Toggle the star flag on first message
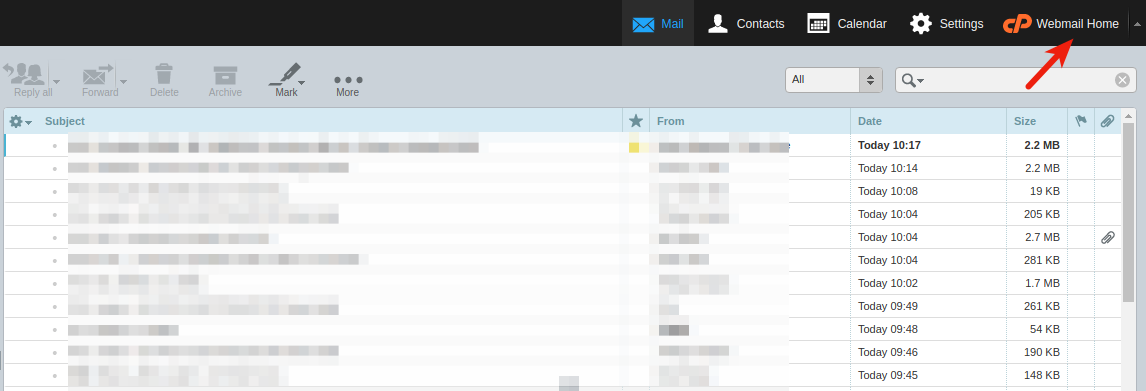The image size is (1146, 391). tap(635, 145)
